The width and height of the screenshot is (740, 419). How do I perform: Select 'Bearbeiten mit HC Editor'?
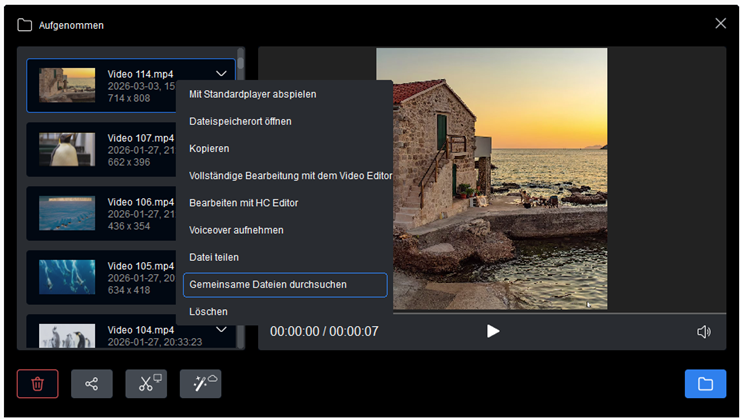point(243,203)
